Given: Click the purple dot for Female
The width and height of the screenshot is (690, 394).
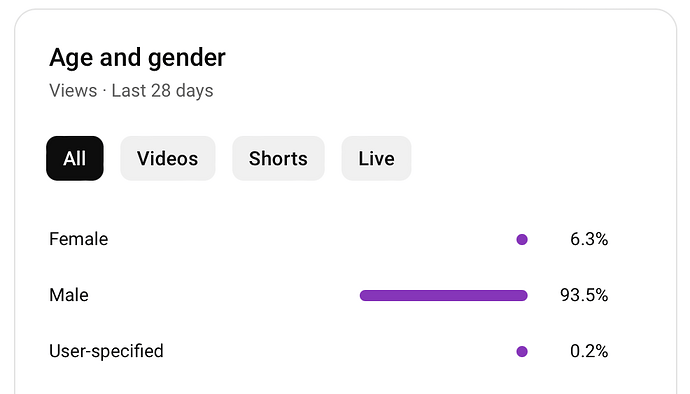Looking at the screenshot, I should 522,239.
